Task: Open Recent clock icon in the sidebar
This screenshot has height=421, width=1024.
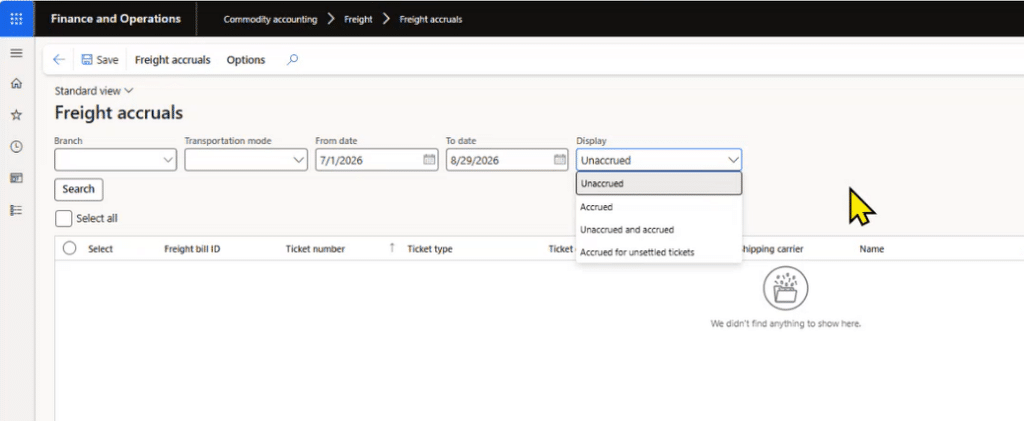Action: click(17, 147)
